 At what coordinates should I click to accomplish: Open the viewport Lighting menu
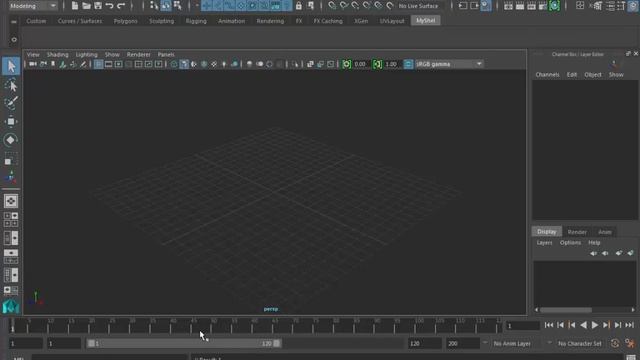point(87,54)
